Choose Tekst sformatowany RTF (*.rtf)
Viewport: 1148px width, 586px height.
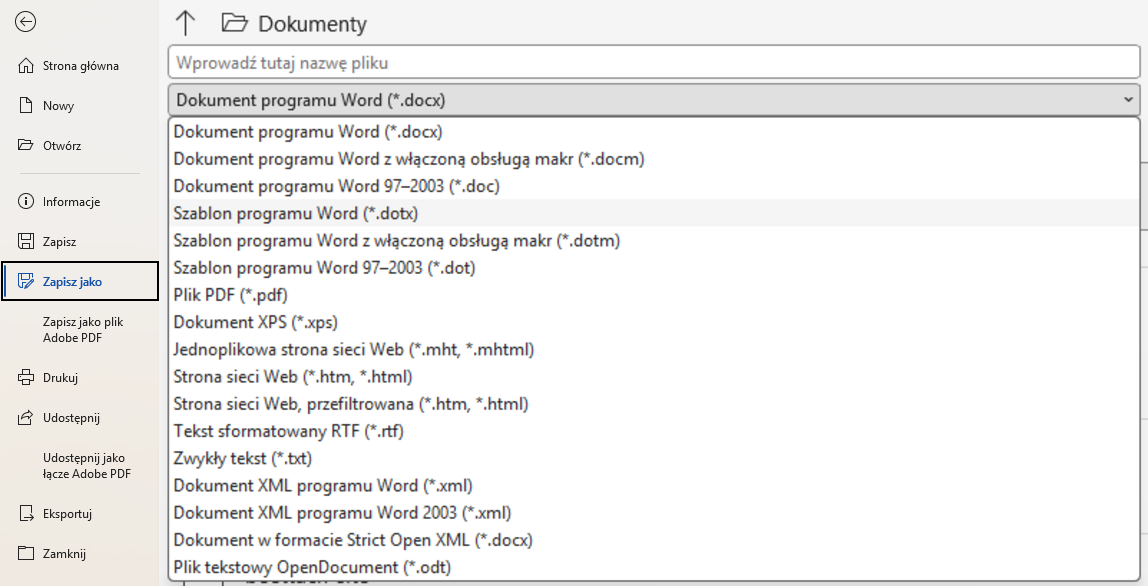288,431
